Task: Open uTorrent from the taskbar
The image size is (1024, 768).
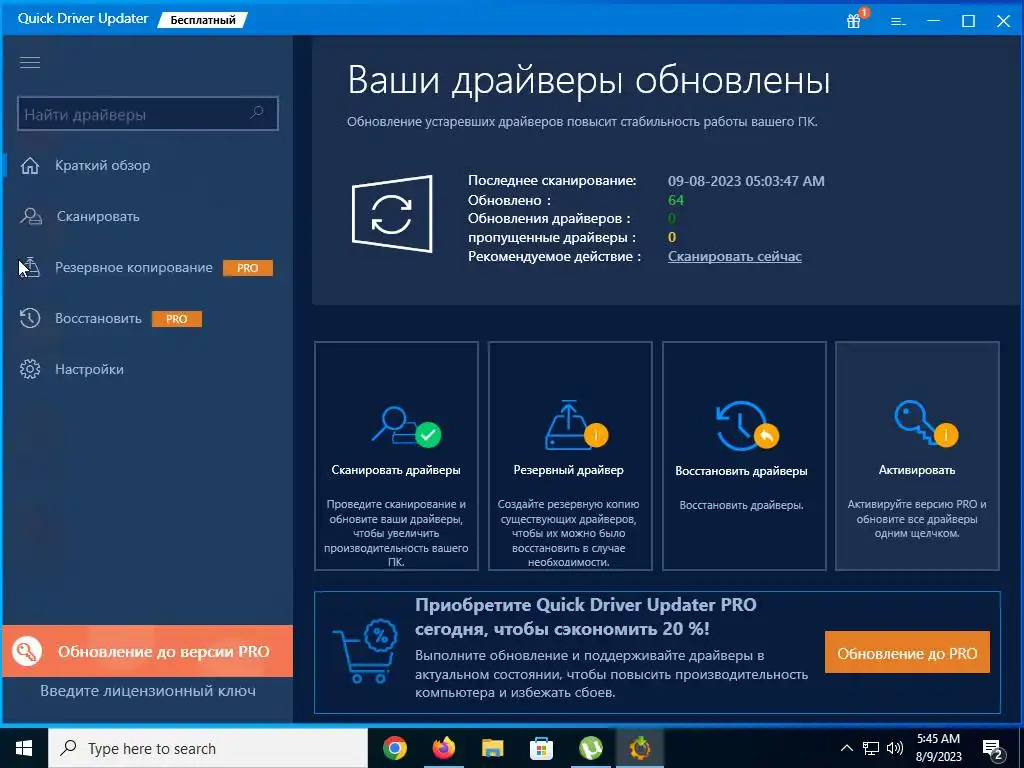Action: [590, 748]
